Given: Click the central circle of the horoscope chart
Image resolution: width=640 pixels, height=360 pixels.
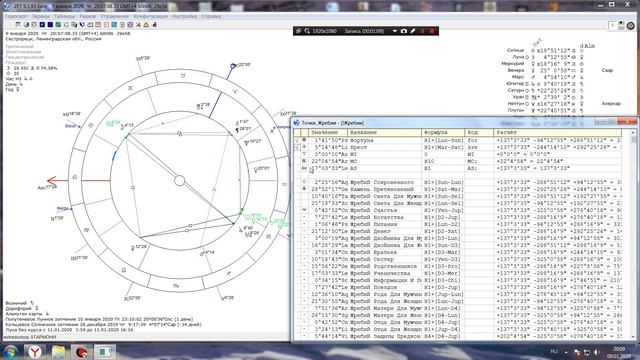Looking at the screenshot, I should (180, 180).
